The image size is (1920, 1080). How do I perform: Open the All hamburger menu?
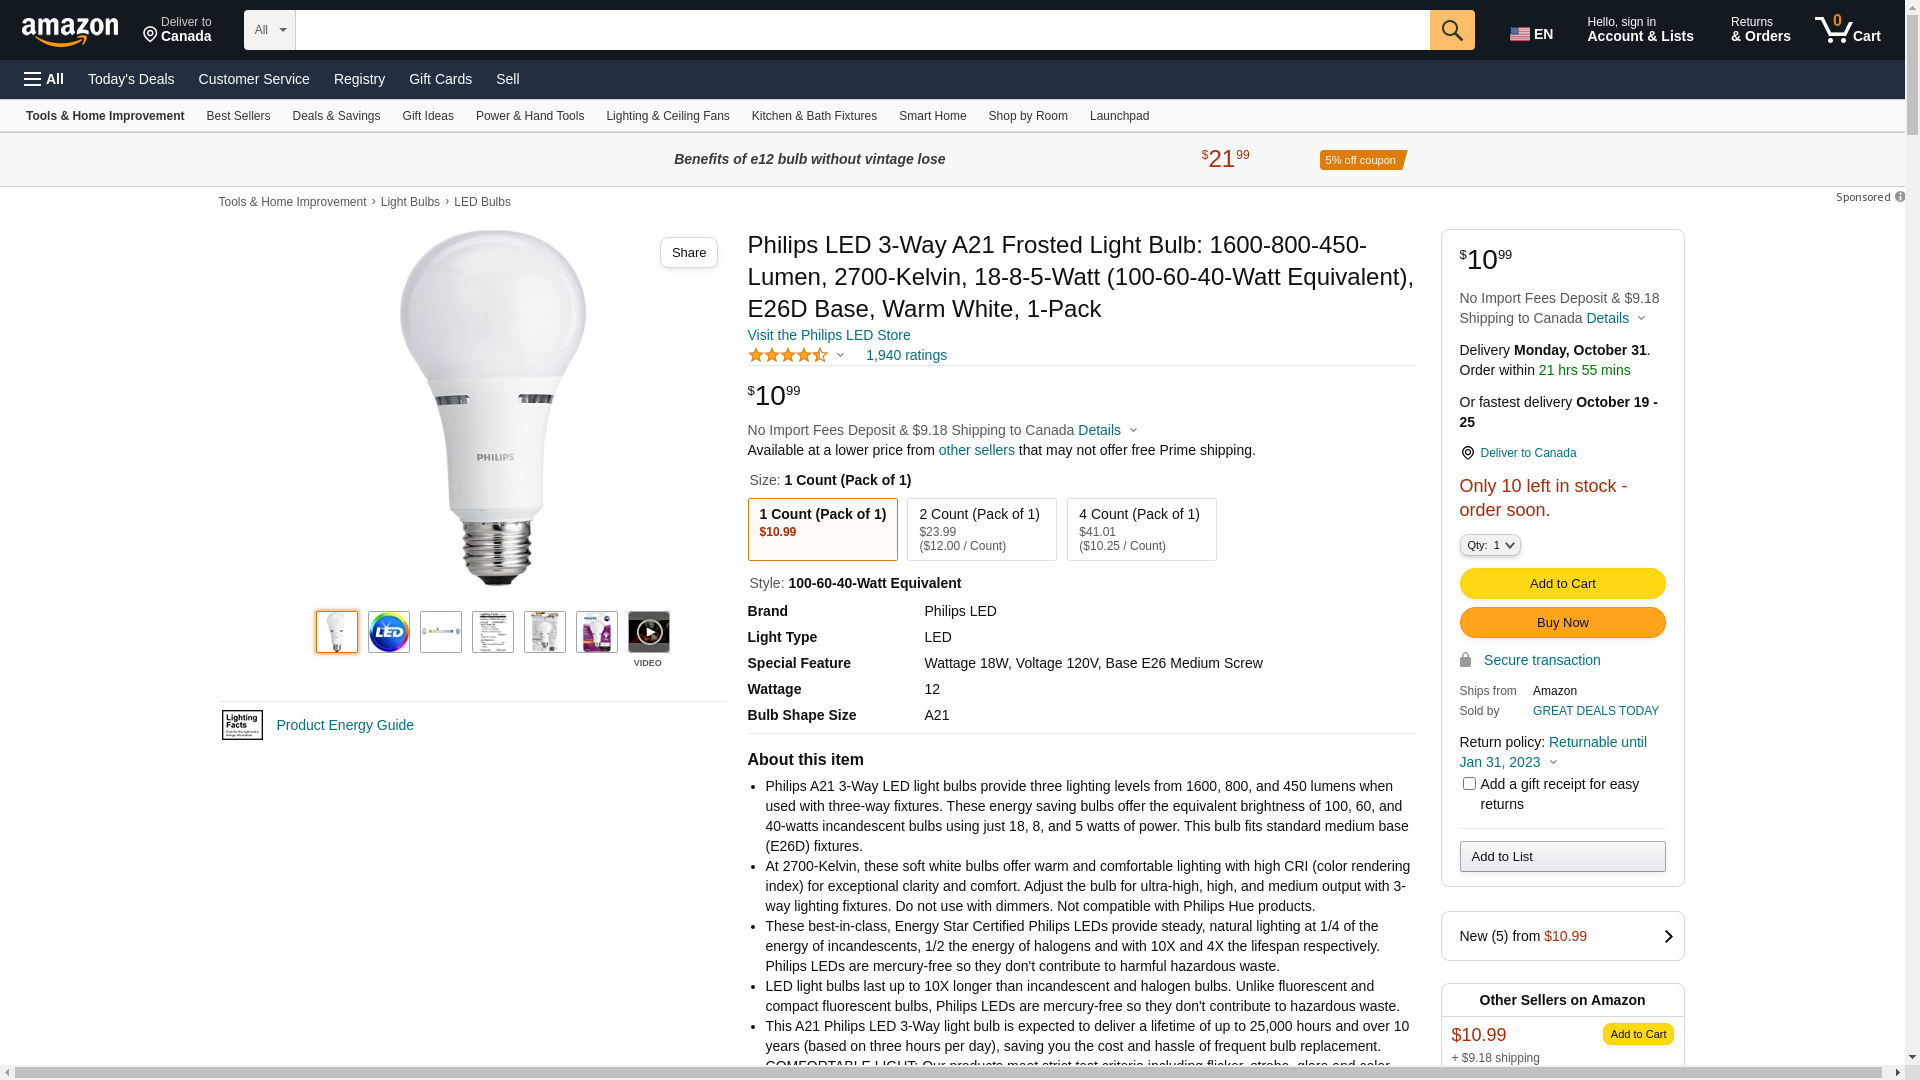coord(44,79)
